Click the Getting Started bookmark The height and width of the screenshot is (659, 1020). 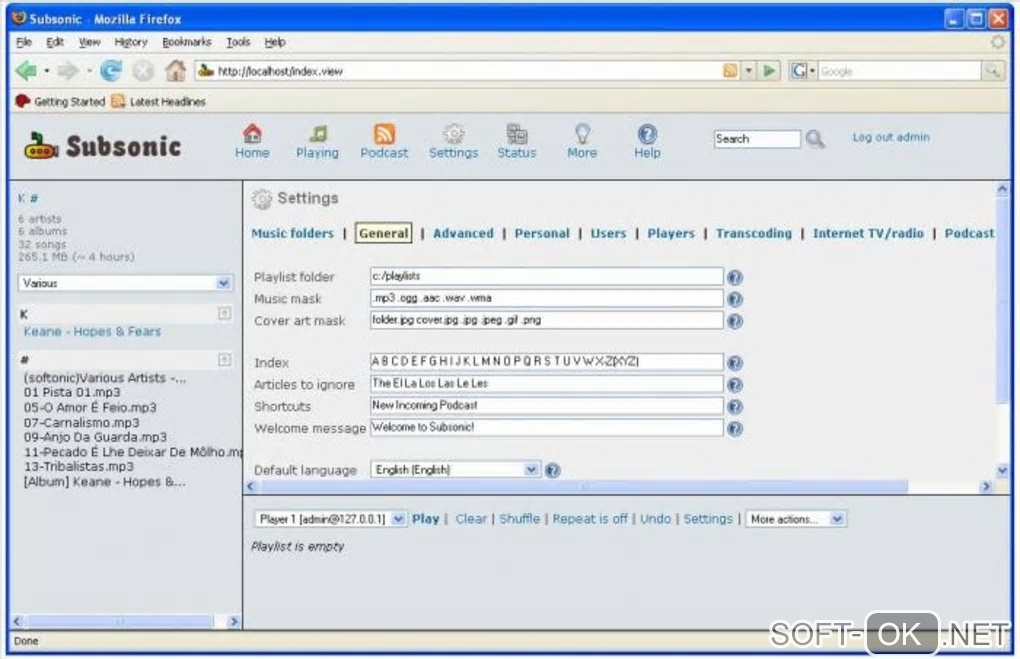60,101
